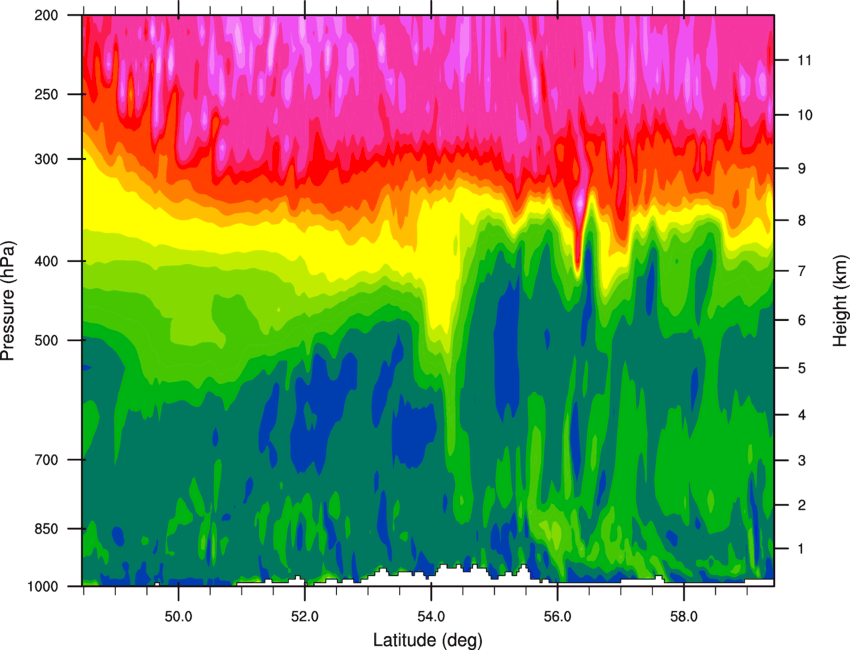Select the 1000 pressure tick label
The width and height of the screenshot is (850, 650).
pos(43,587)
